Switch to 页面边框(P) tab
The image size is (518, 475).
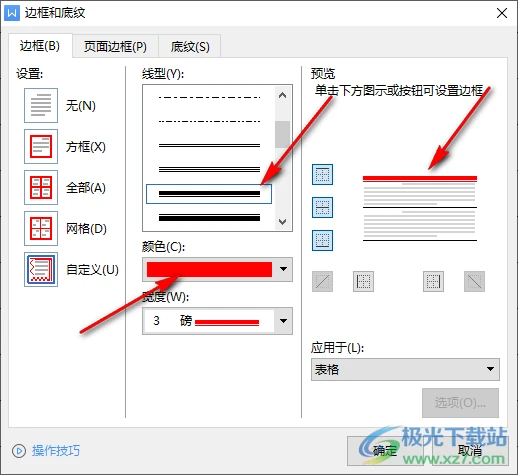coord(115,46)
